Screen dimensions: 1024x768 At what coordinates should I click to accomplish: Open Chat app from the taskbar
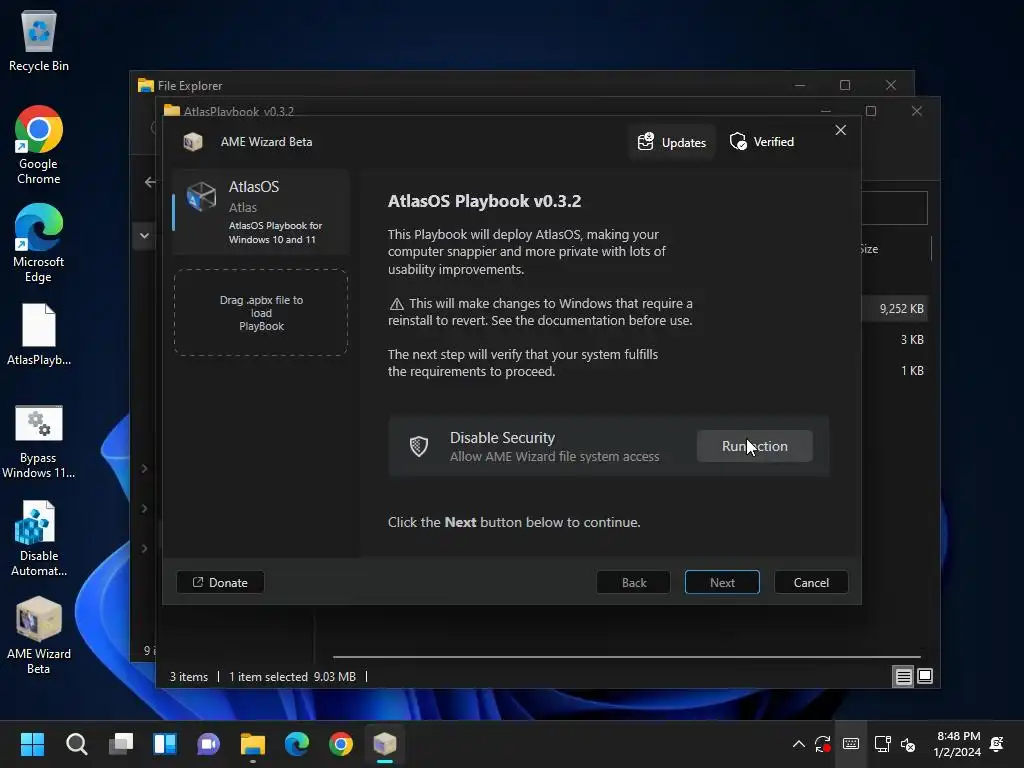pyautogui.click(x=208, y=744)
